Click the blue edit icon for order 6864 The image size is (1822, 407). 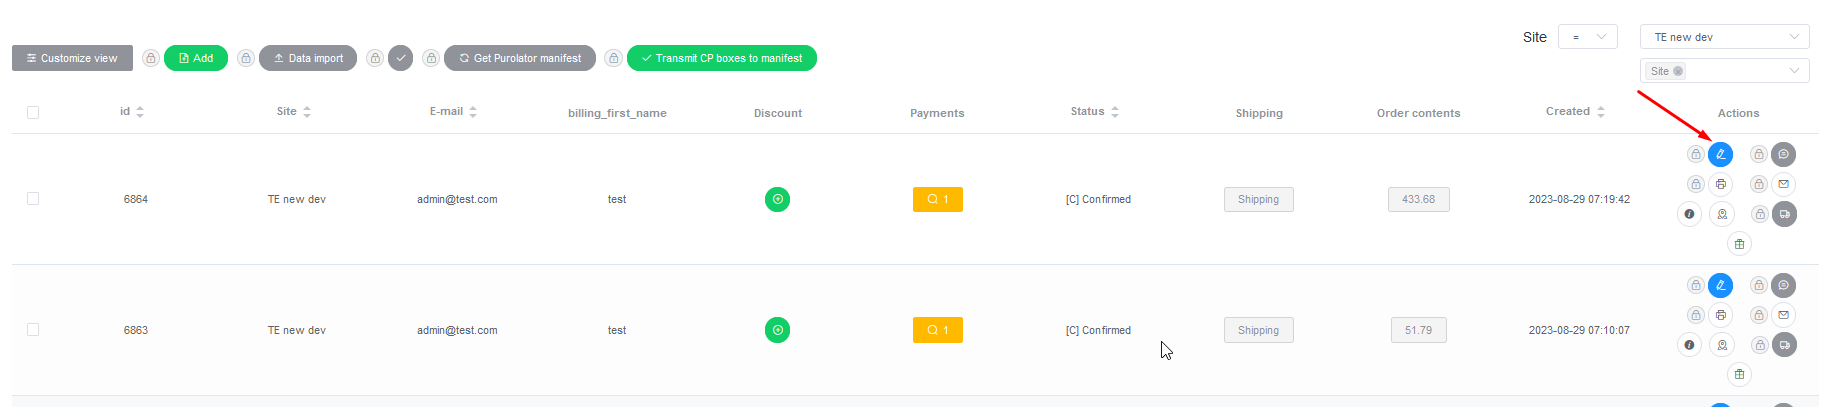click(1720, 154)
